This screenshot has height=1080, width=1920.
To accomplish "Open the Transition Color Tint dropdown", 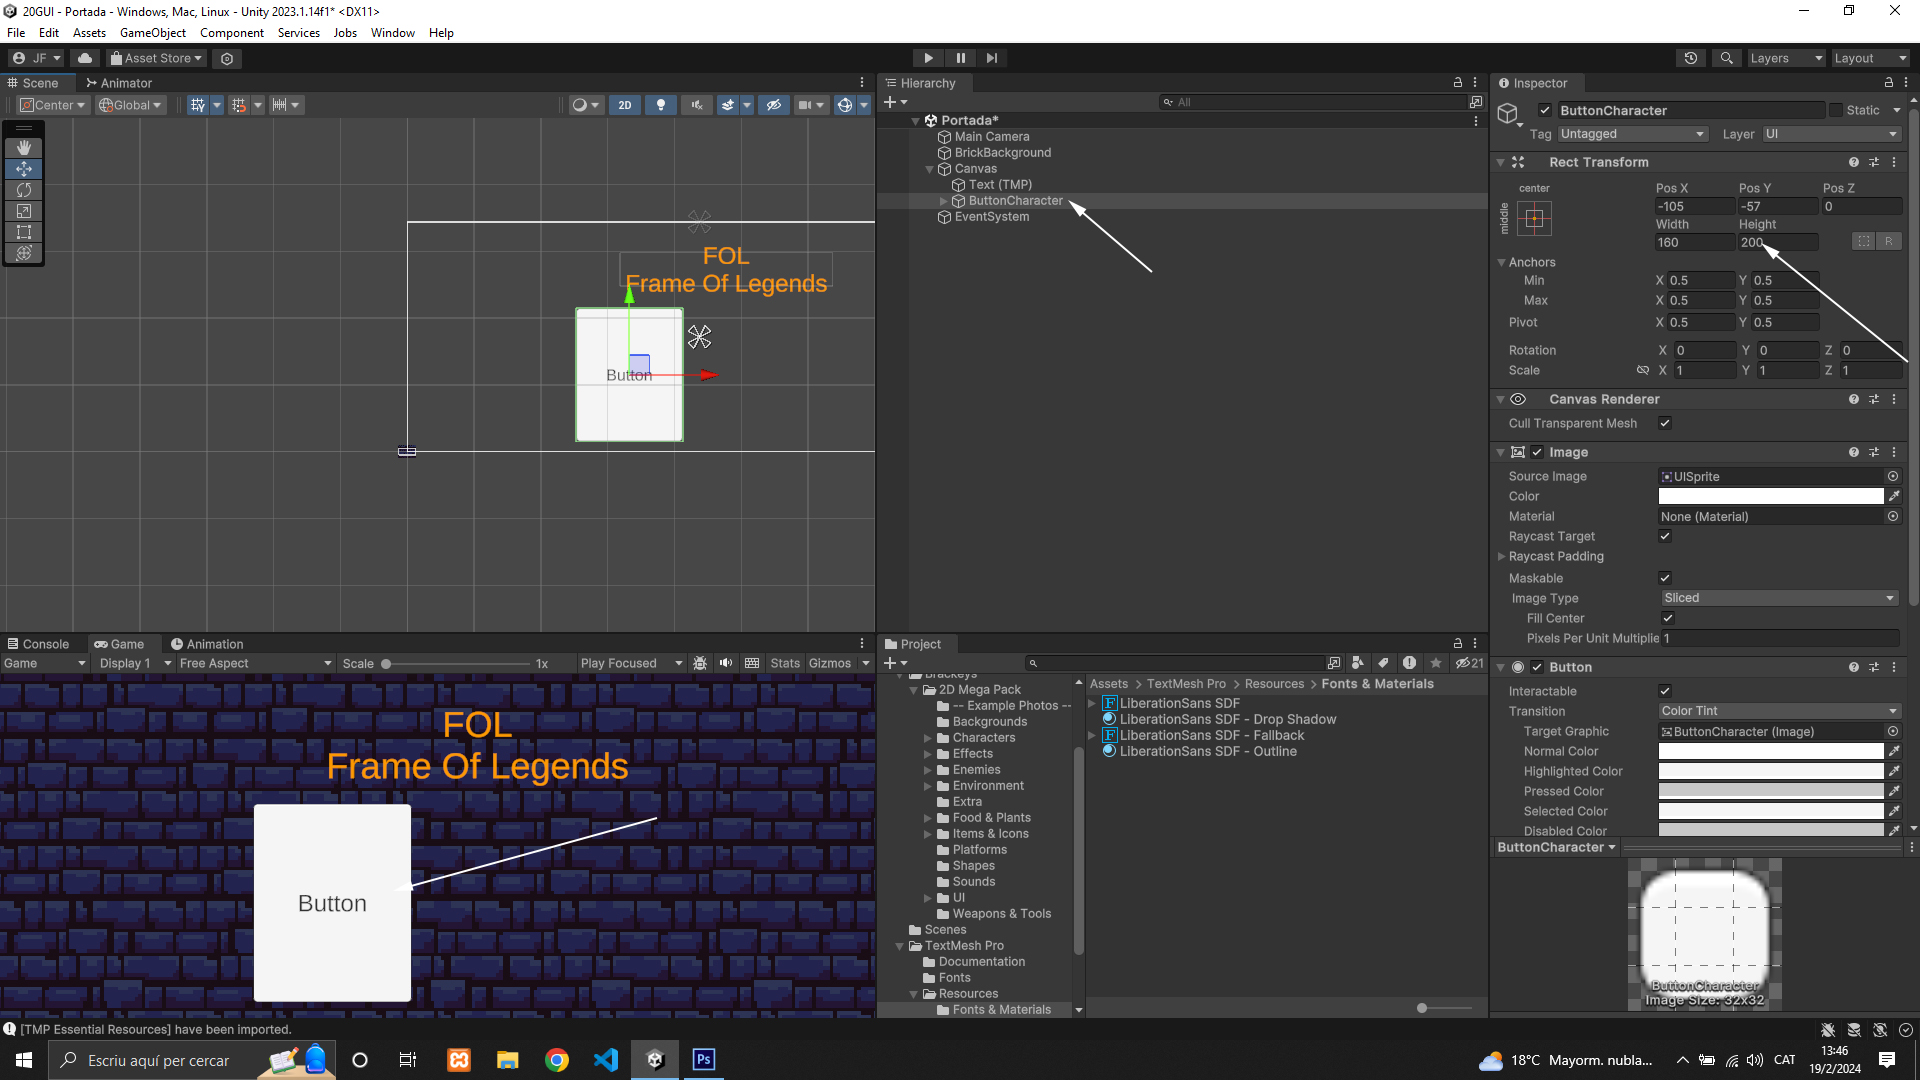I will click(1778, 711).
